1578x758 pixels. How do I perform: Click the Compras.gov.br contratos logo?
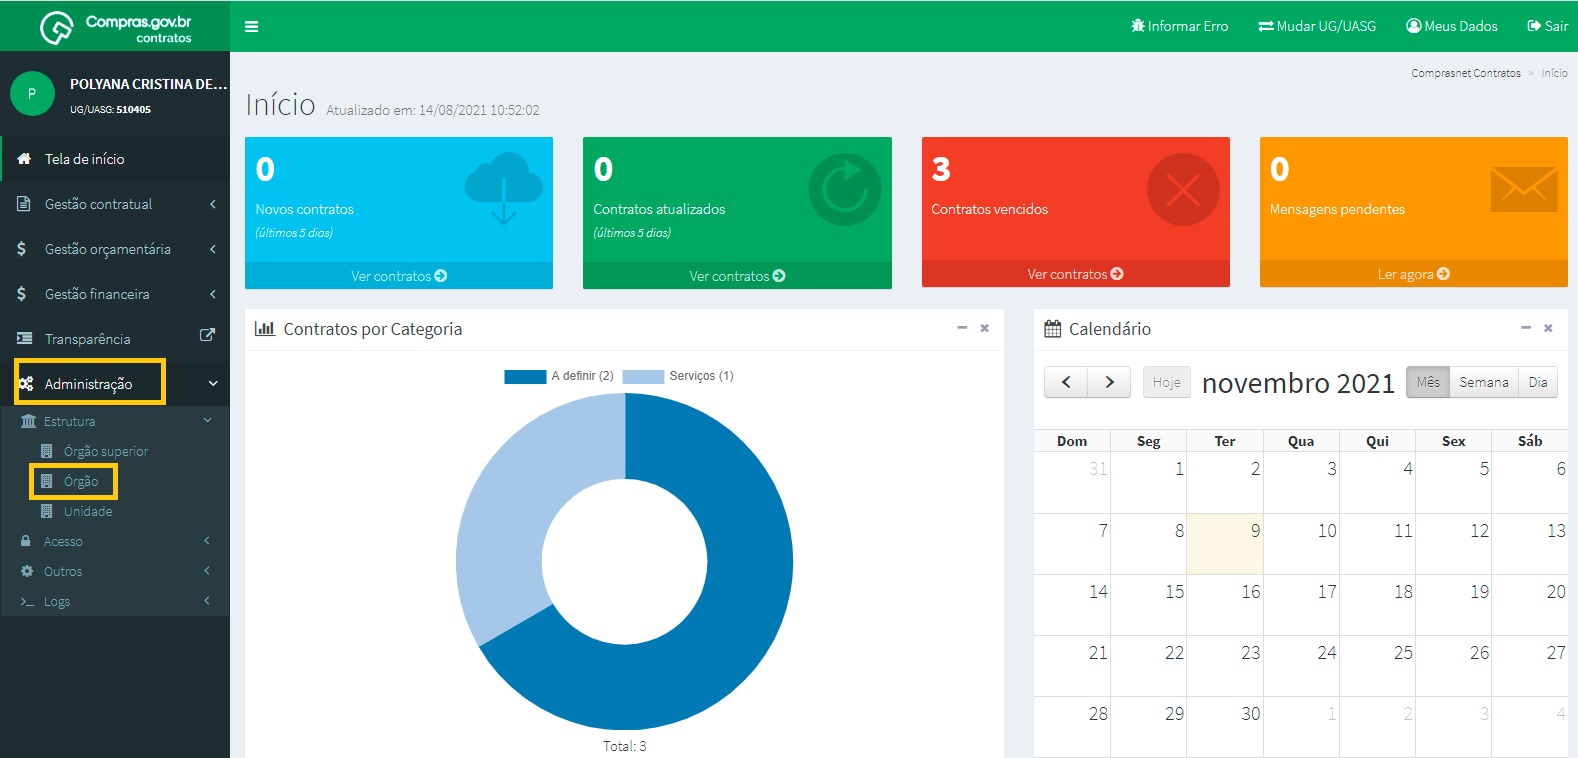tap(115, 27)
